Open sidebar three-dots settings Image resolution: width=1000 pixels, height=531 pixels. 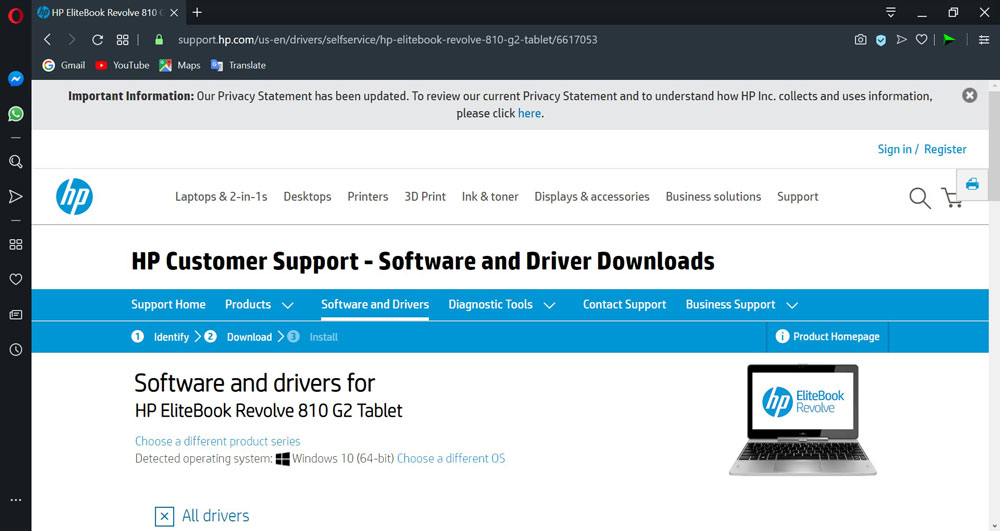click(16, 500)
